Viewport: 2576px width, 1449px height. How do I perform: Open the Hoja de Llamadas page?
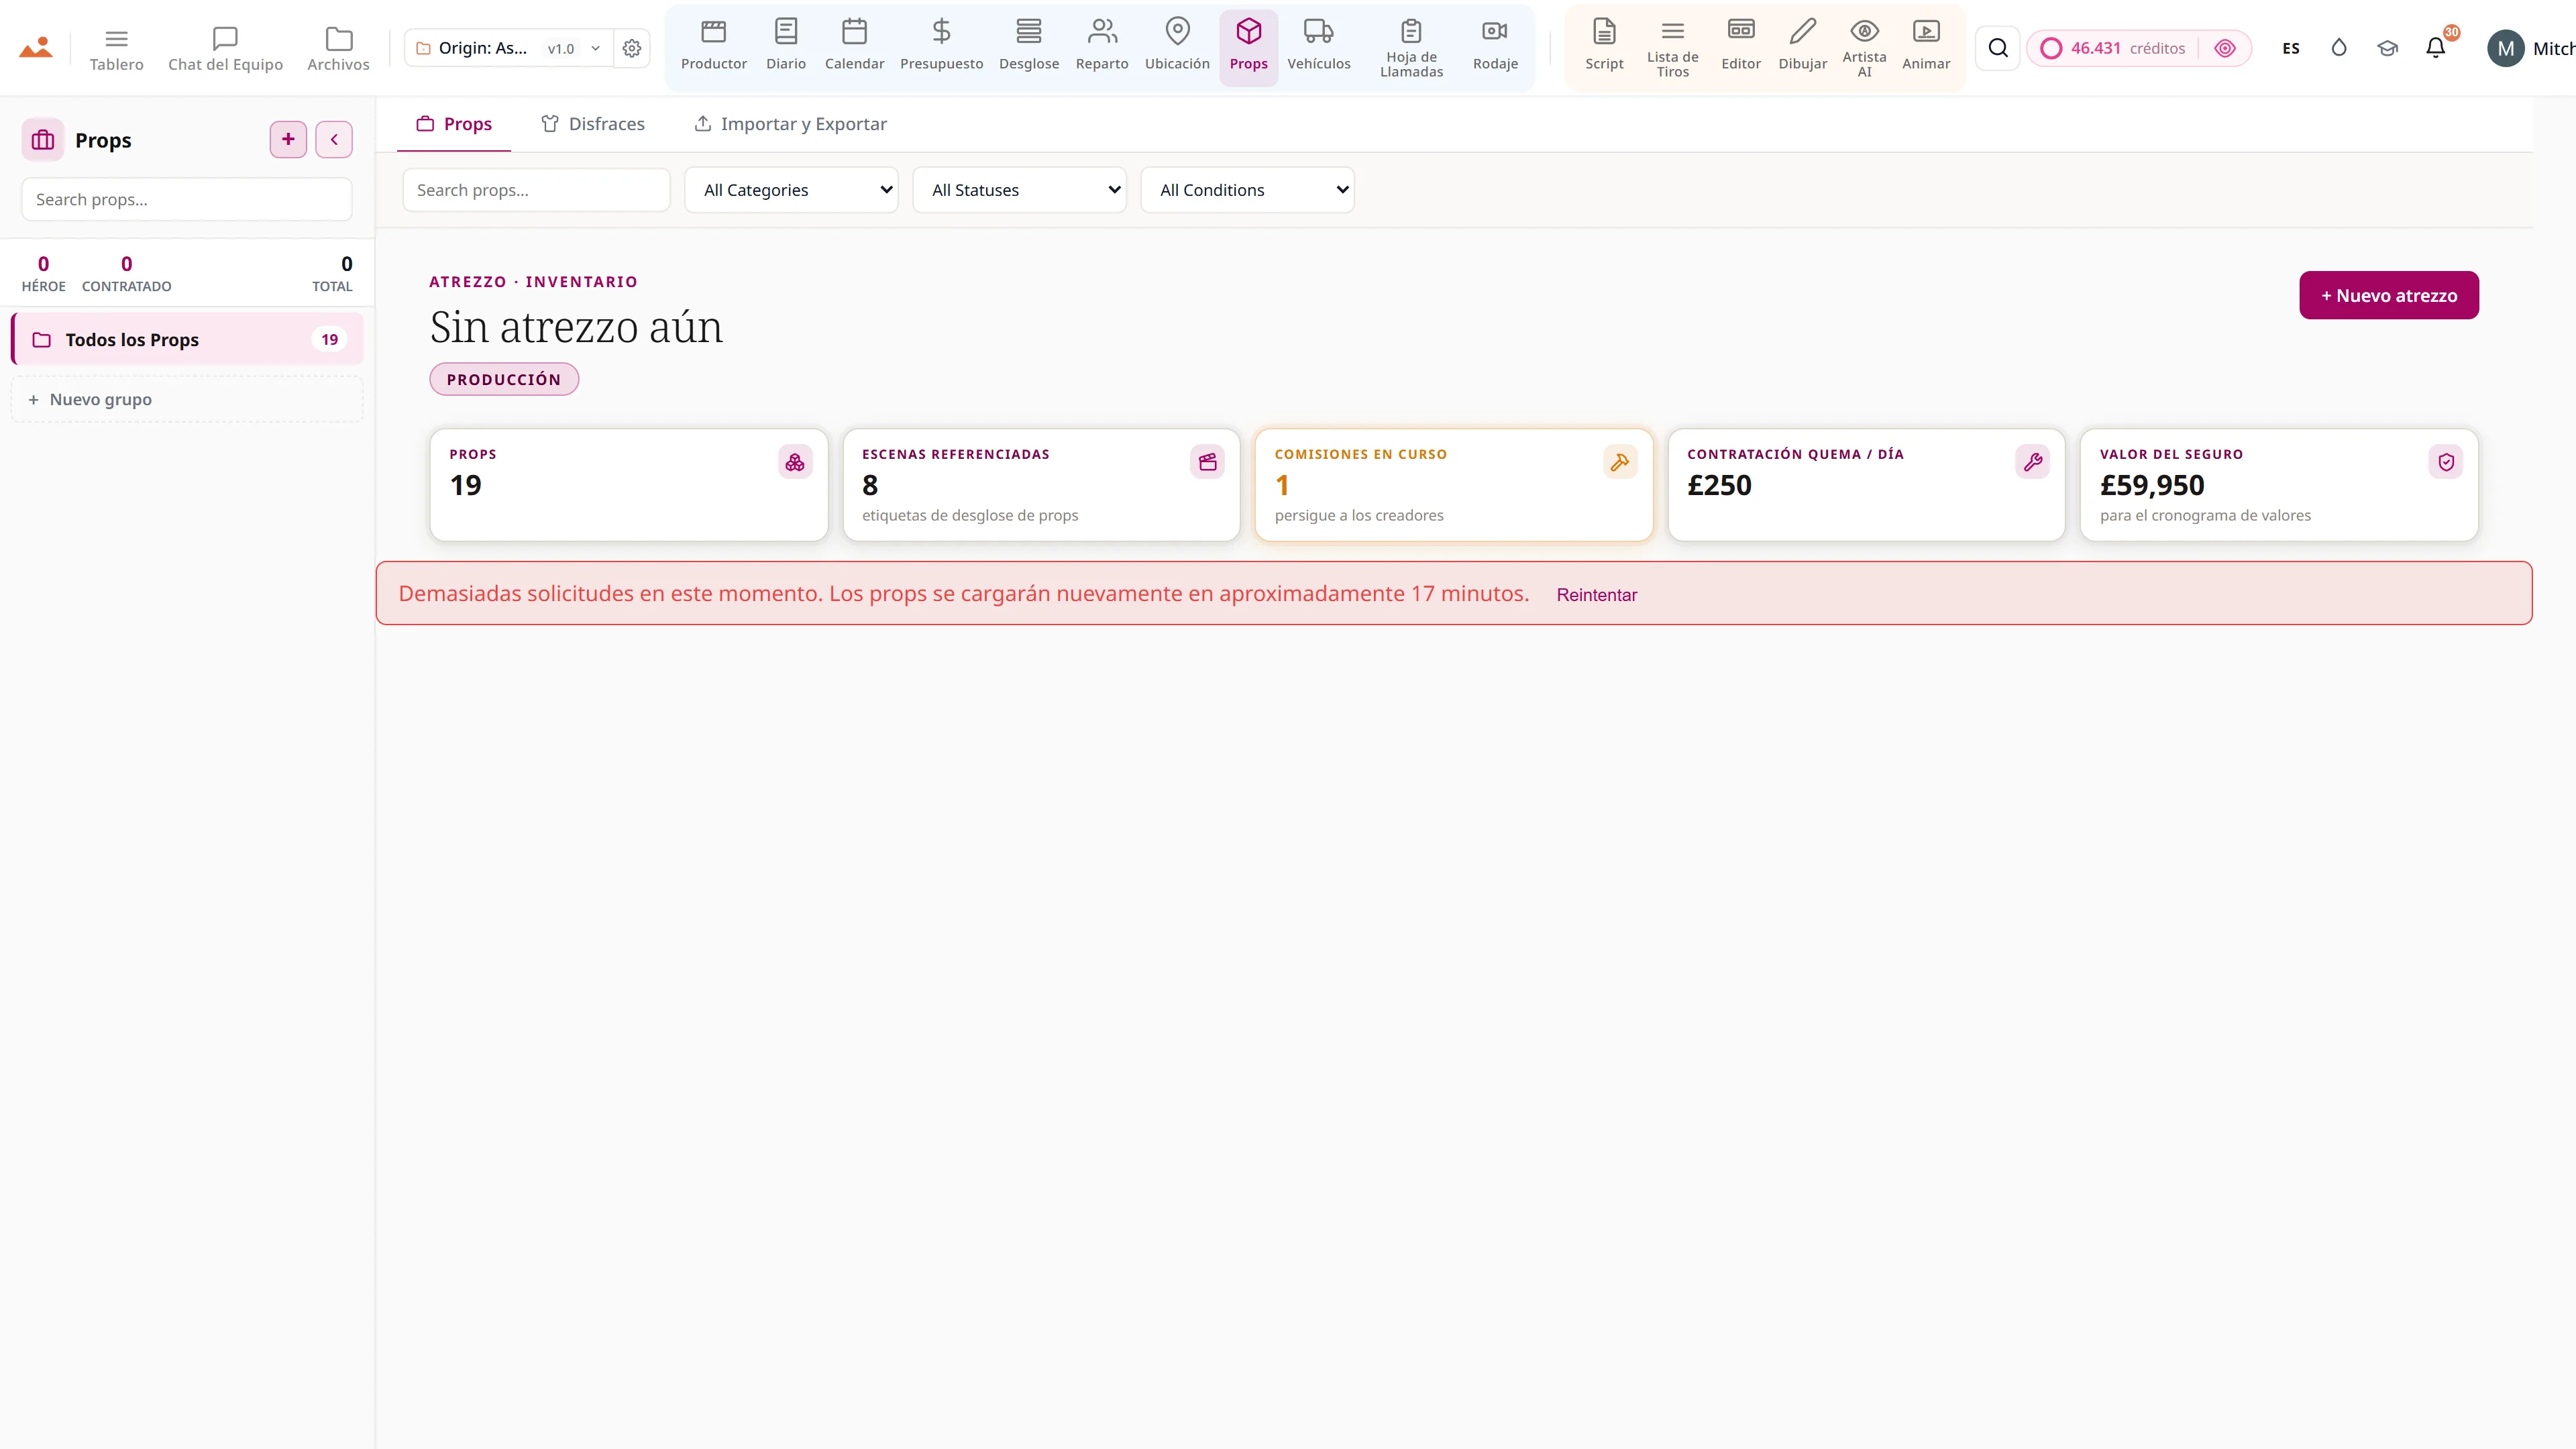1411,47
